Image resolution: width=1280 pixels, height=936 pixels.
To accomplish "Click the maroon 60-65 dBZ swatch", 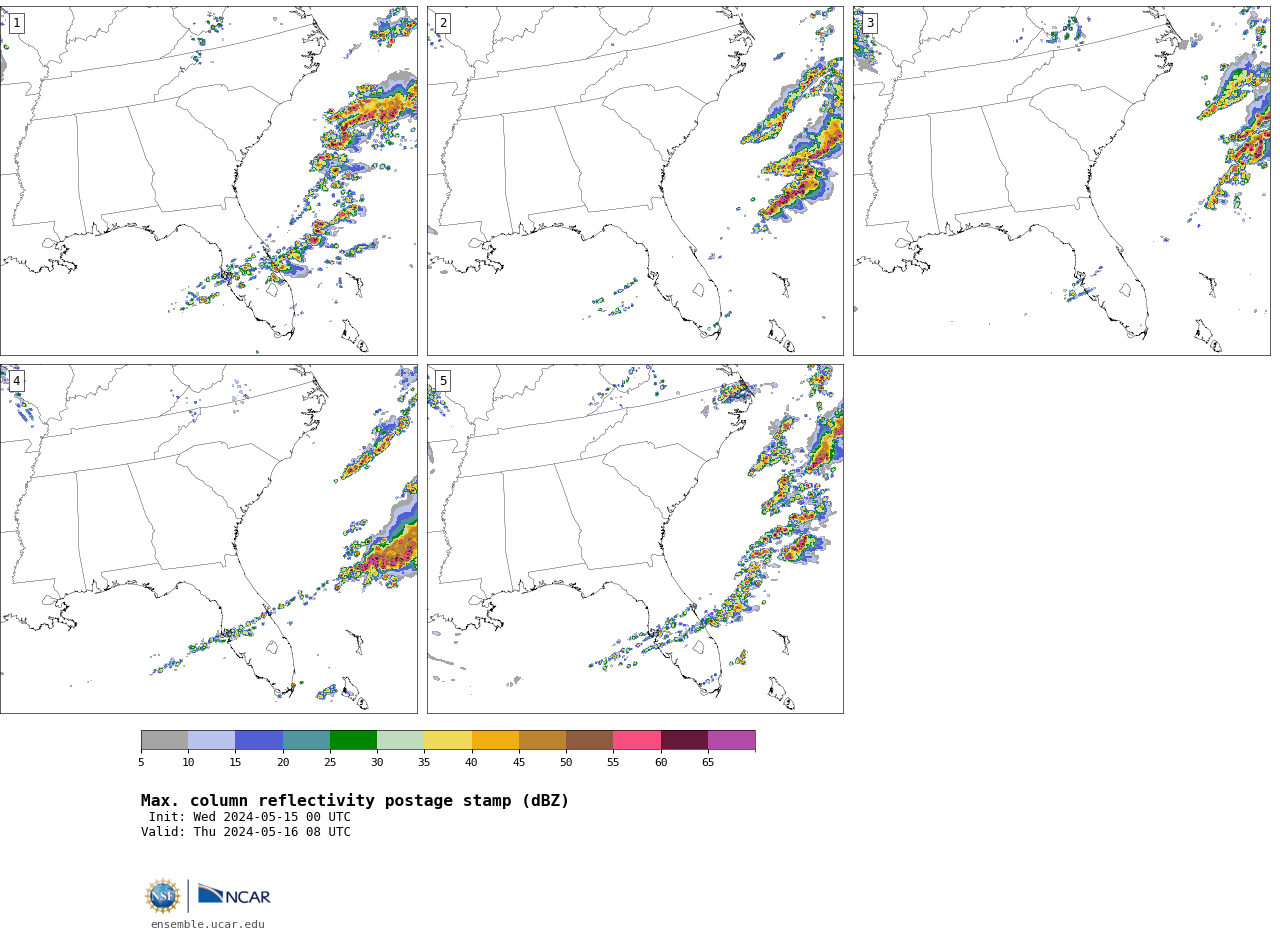I will point(684,740).
